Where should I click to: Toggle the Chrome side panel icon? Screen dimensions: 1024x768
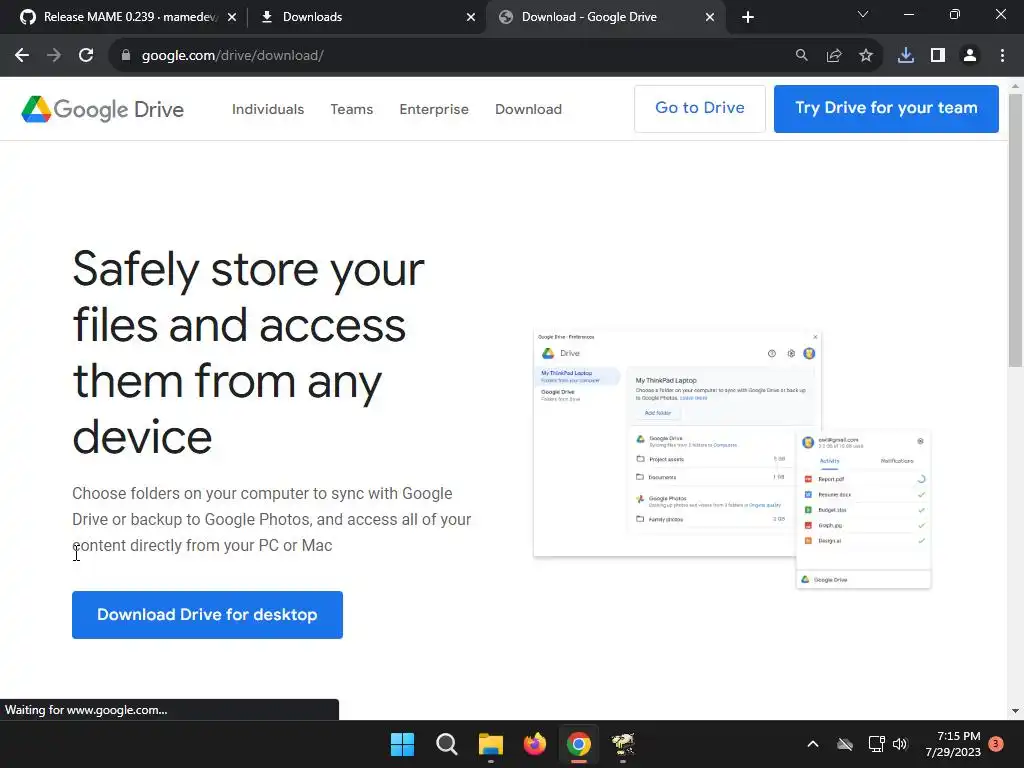point(938,56)
